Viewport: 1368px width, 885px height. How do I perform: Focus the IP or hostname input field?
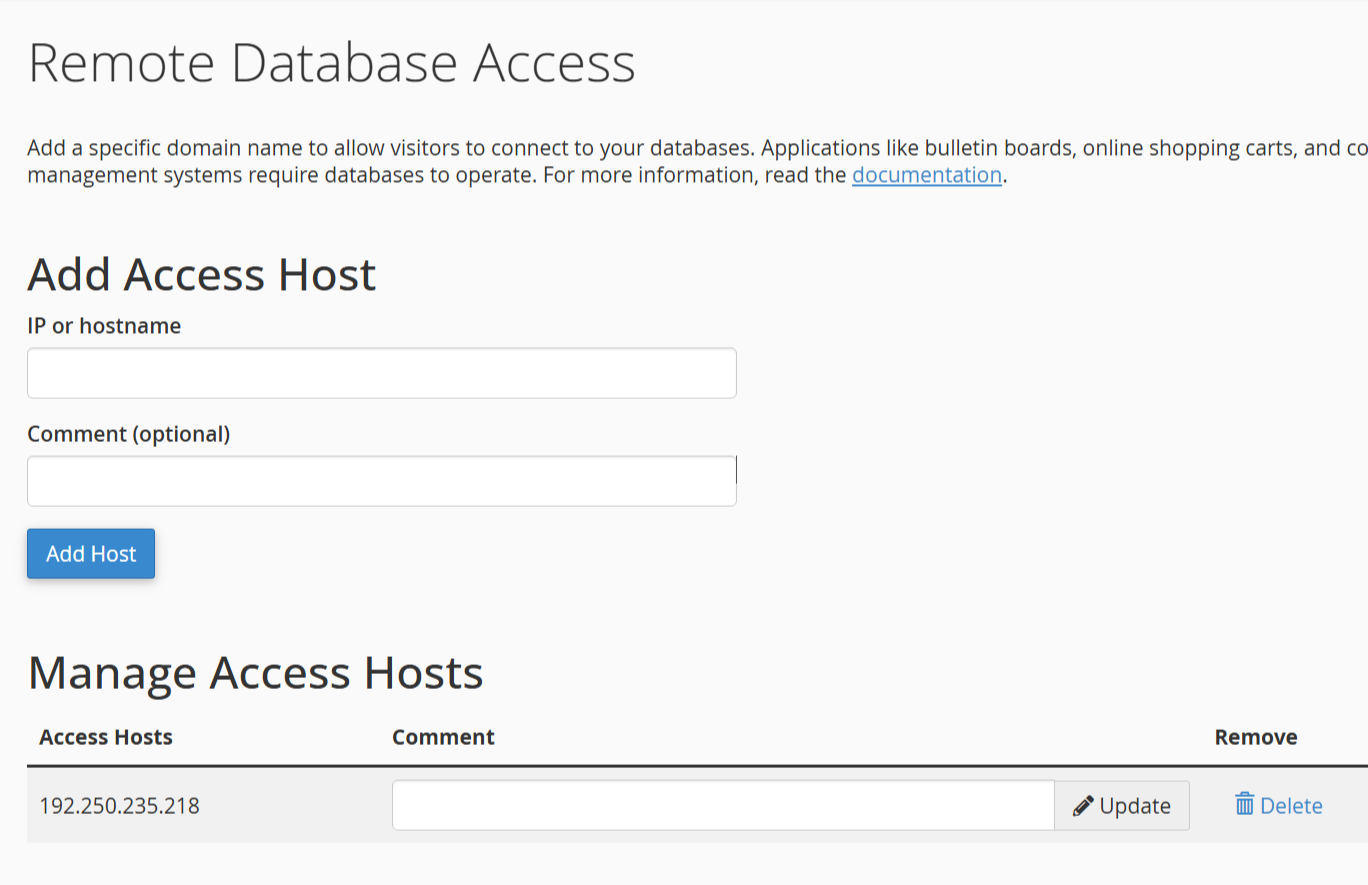click(x=380, y=372)
